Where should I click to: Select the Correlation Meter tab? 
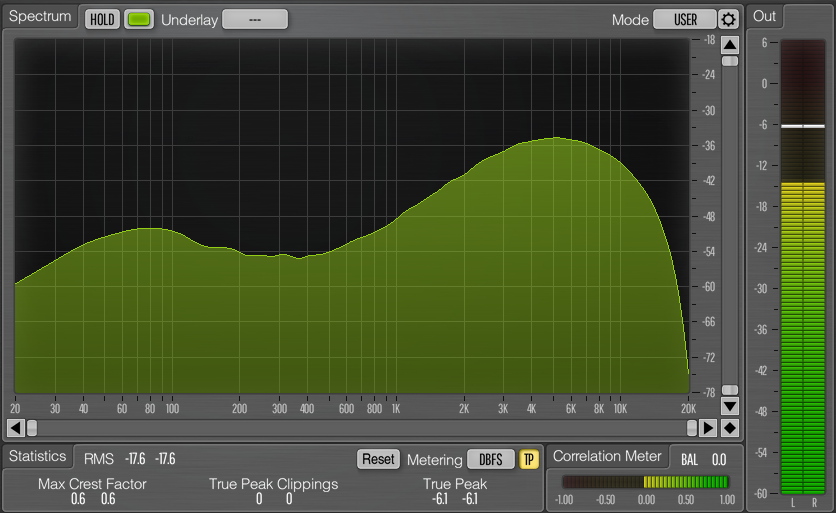608,457
